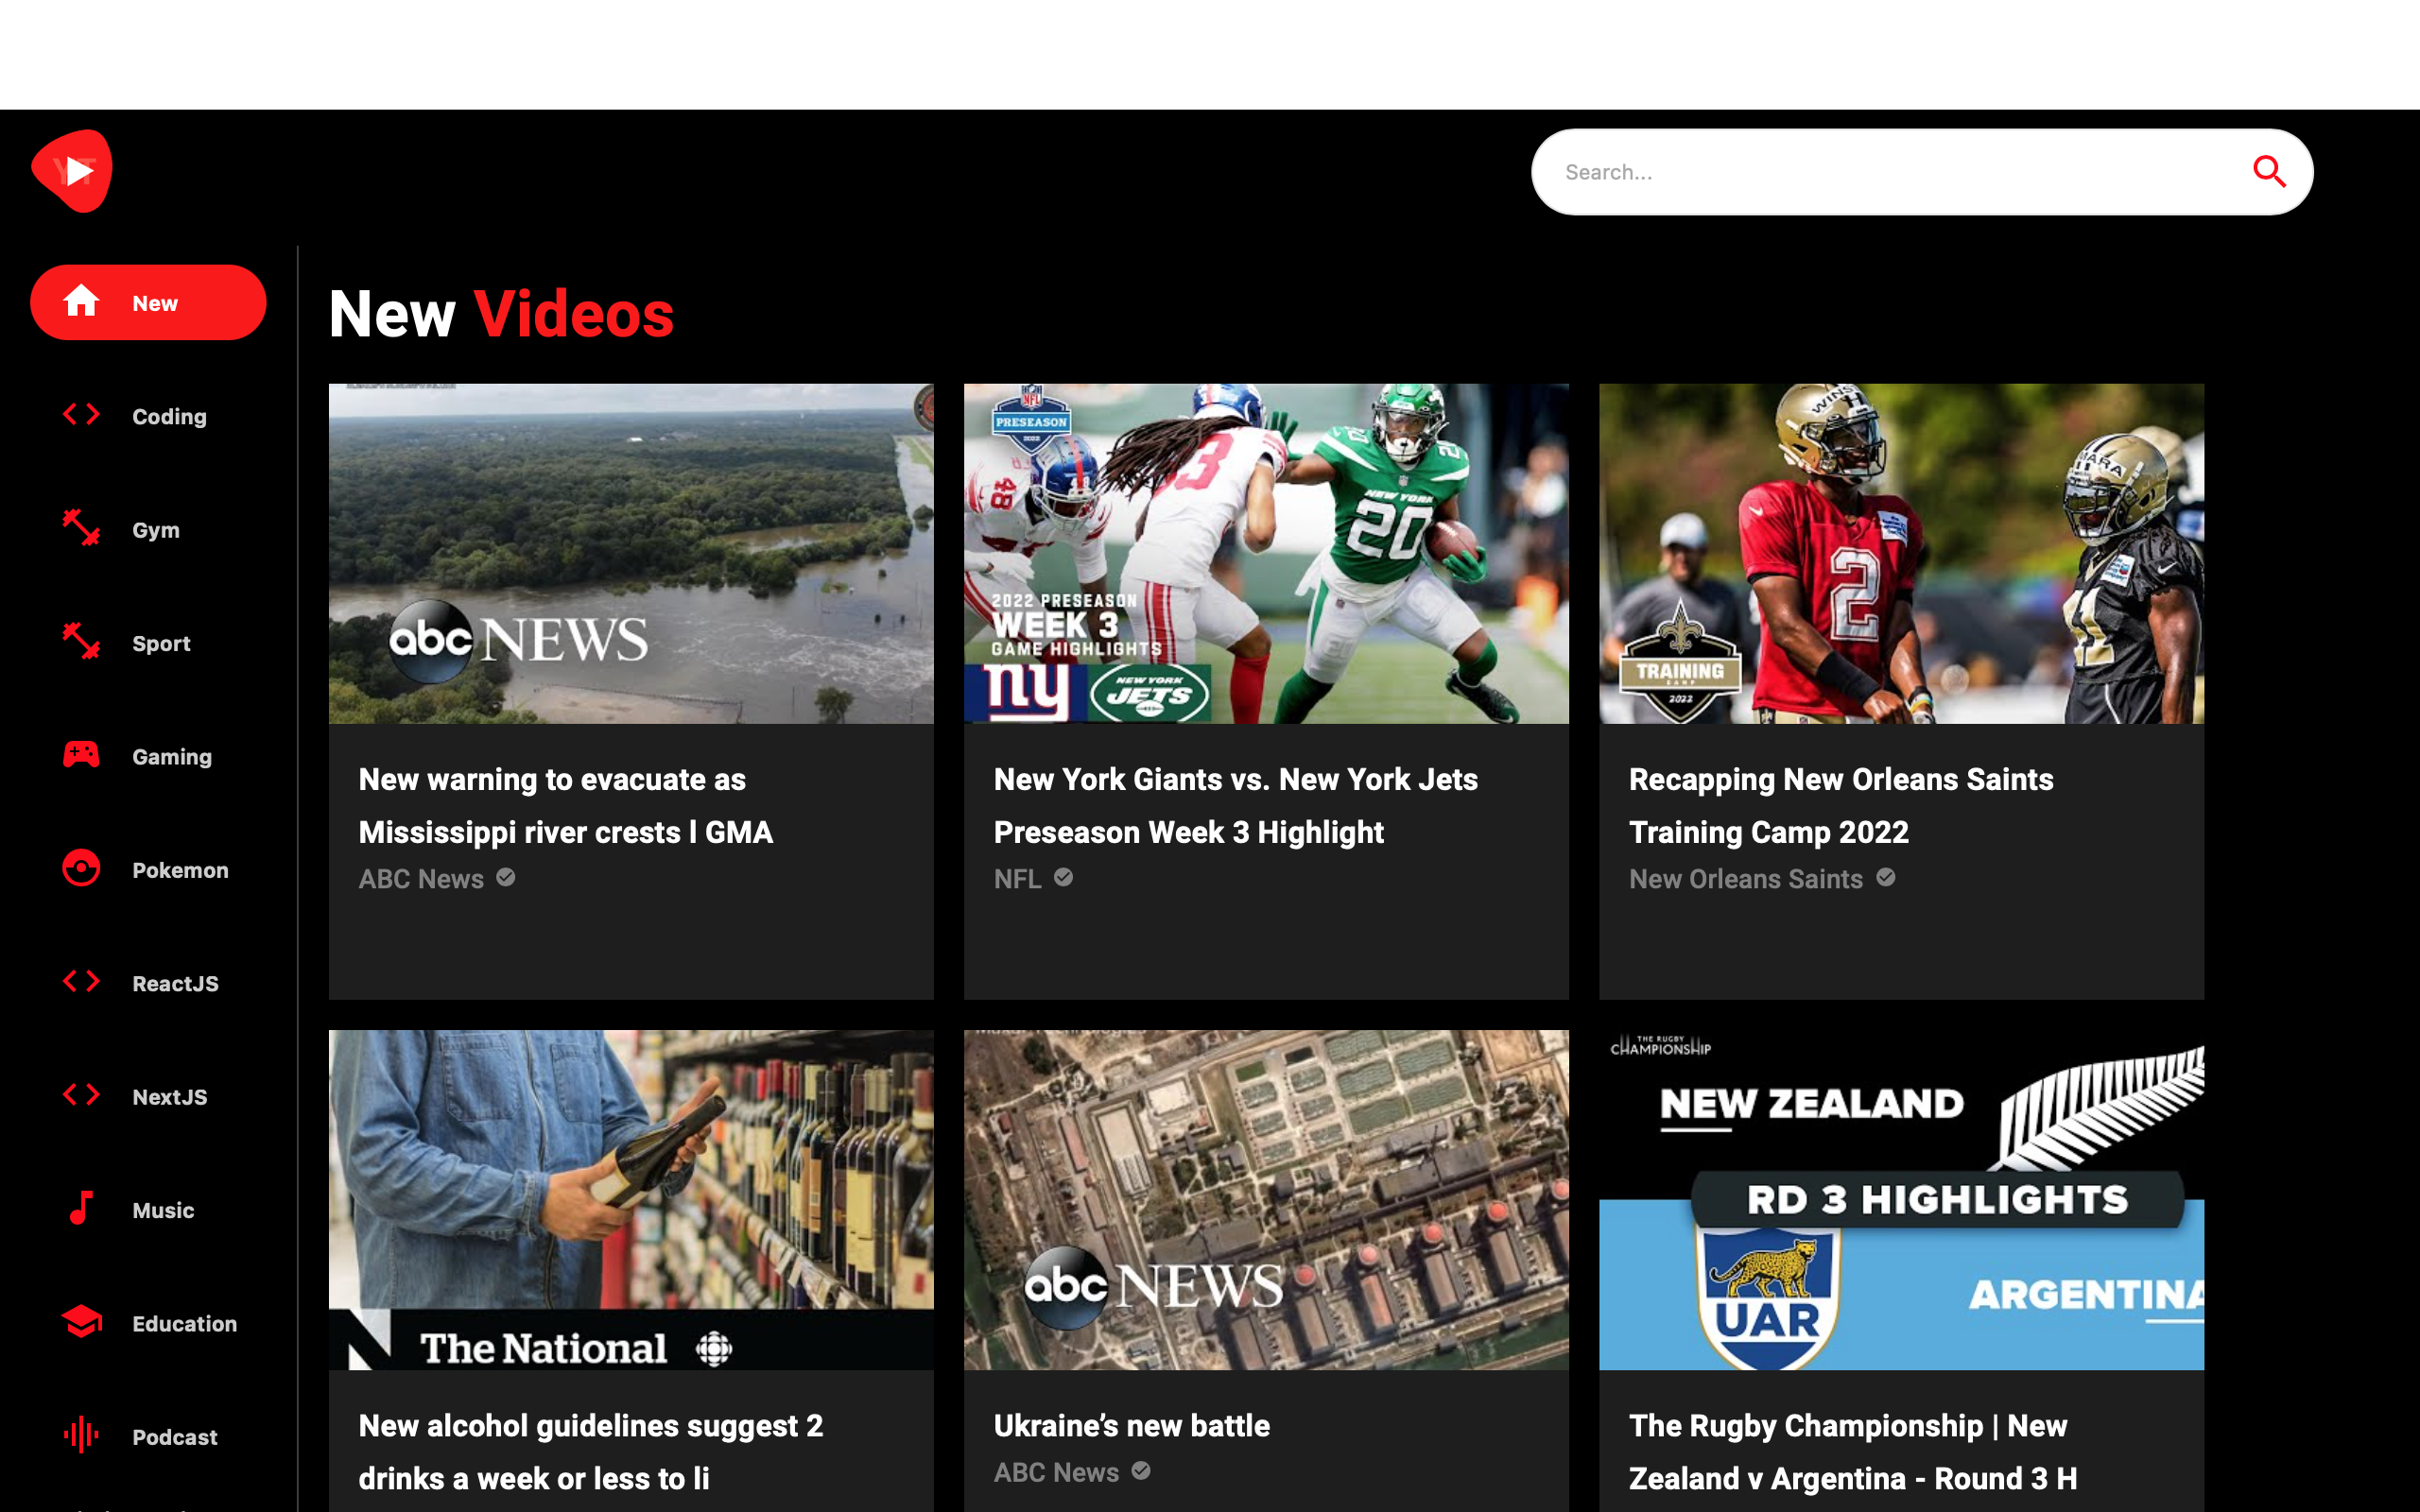
Task: Open title 'Ukraine's new battle'
Action: 1132,1425
